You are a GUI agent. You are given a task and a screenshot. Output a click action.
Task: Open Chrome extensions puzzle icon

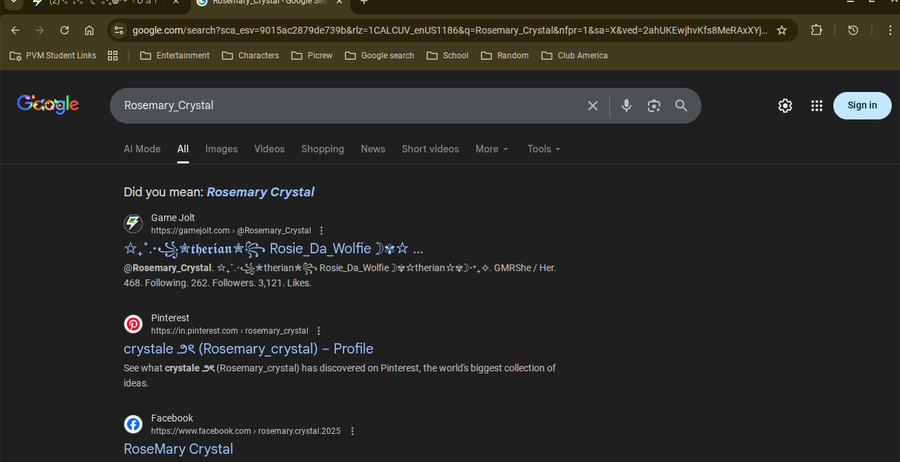coord(816,30)
